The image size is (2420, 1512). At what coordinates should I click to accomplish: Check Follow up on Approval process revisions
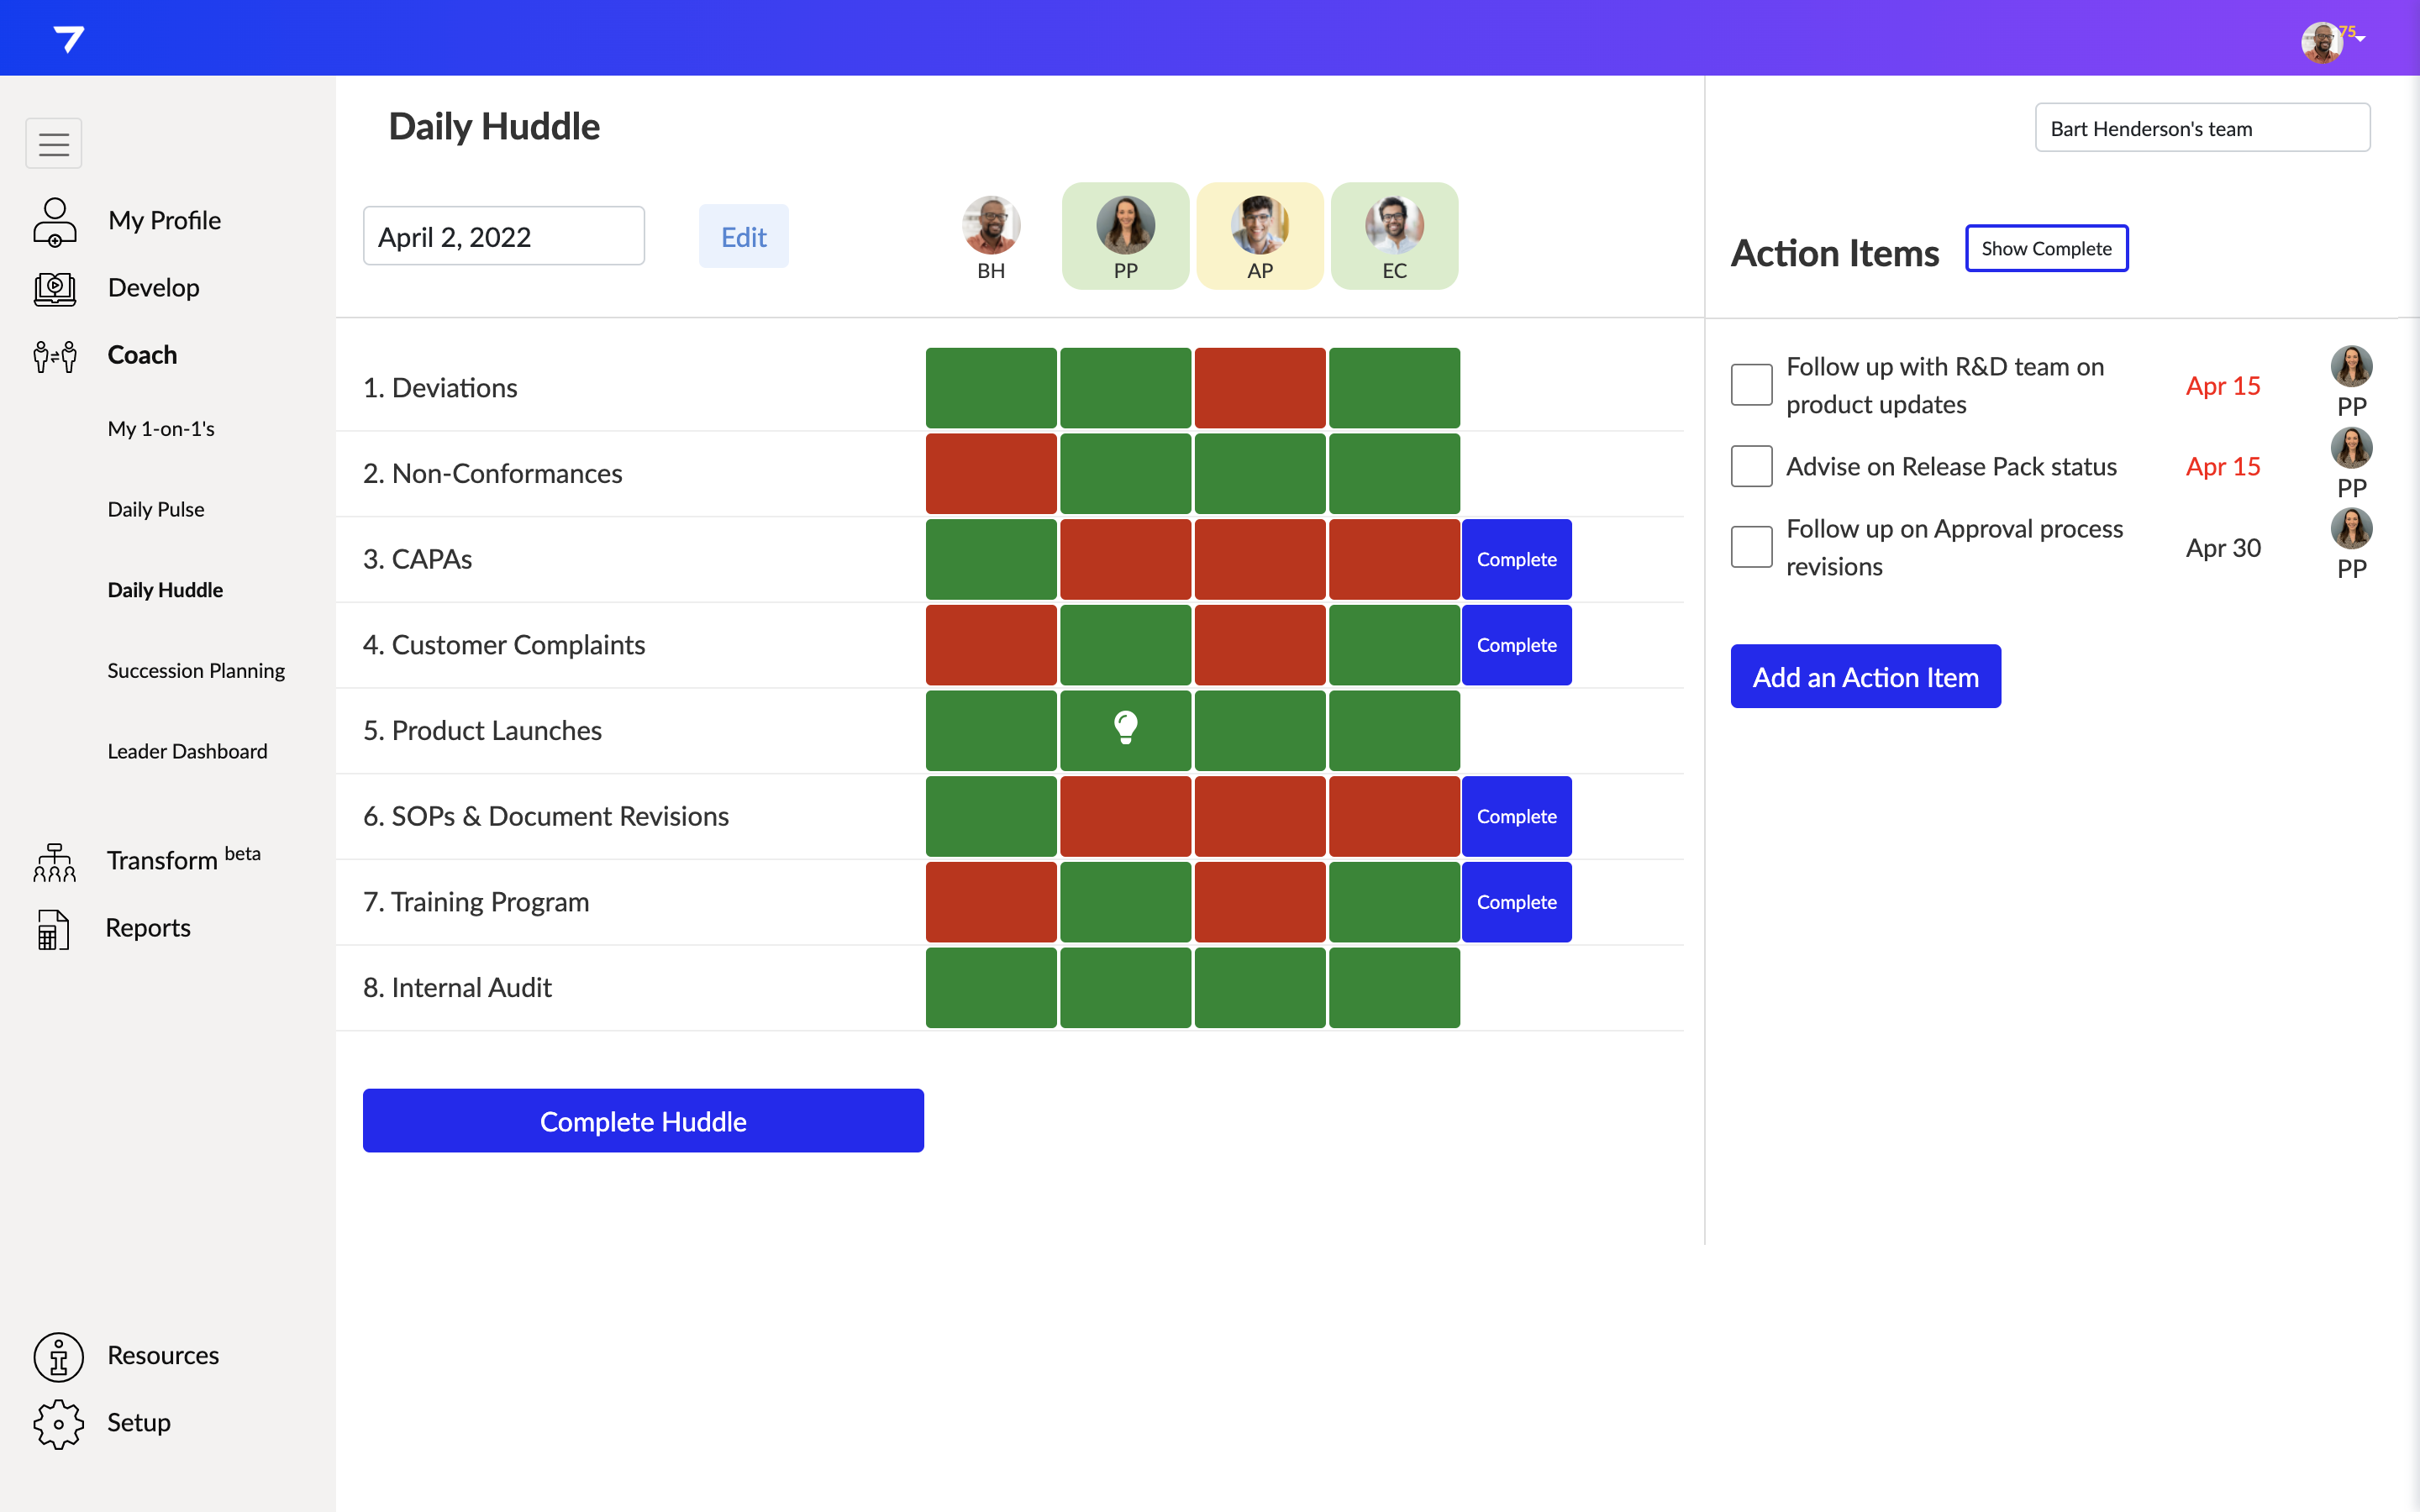pyautogui.click(x=1751, y=547)
